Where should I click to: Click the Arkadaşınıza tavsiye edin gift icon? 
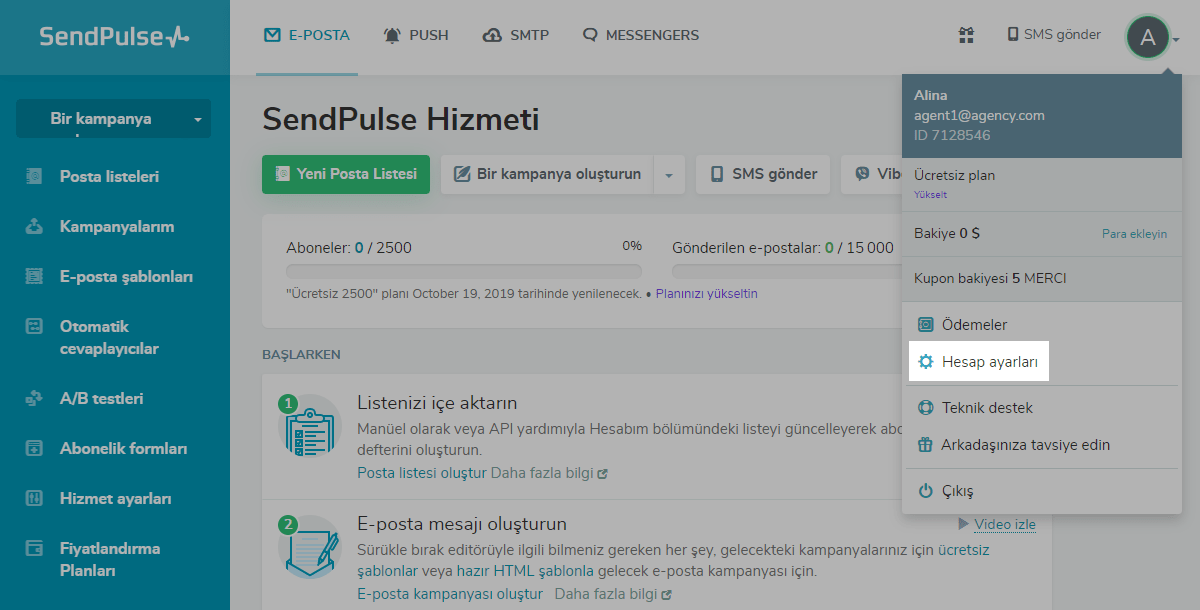pyautogui.click(x=926, y=445)
